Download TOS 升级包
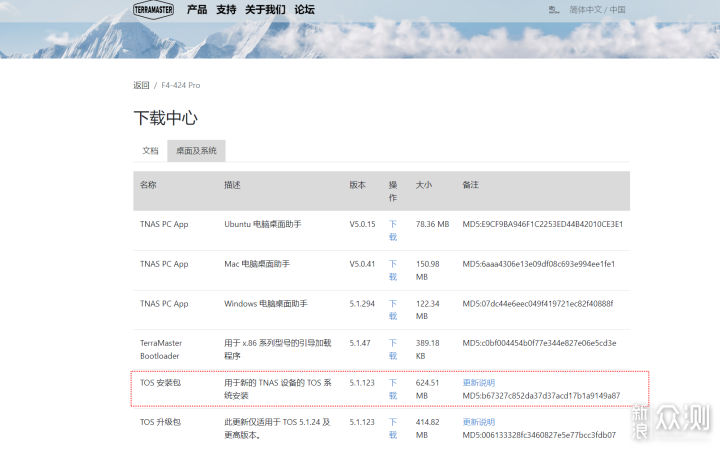Image resolution: width=720 pixels, height=449 pixels. [x=393, y=428]
